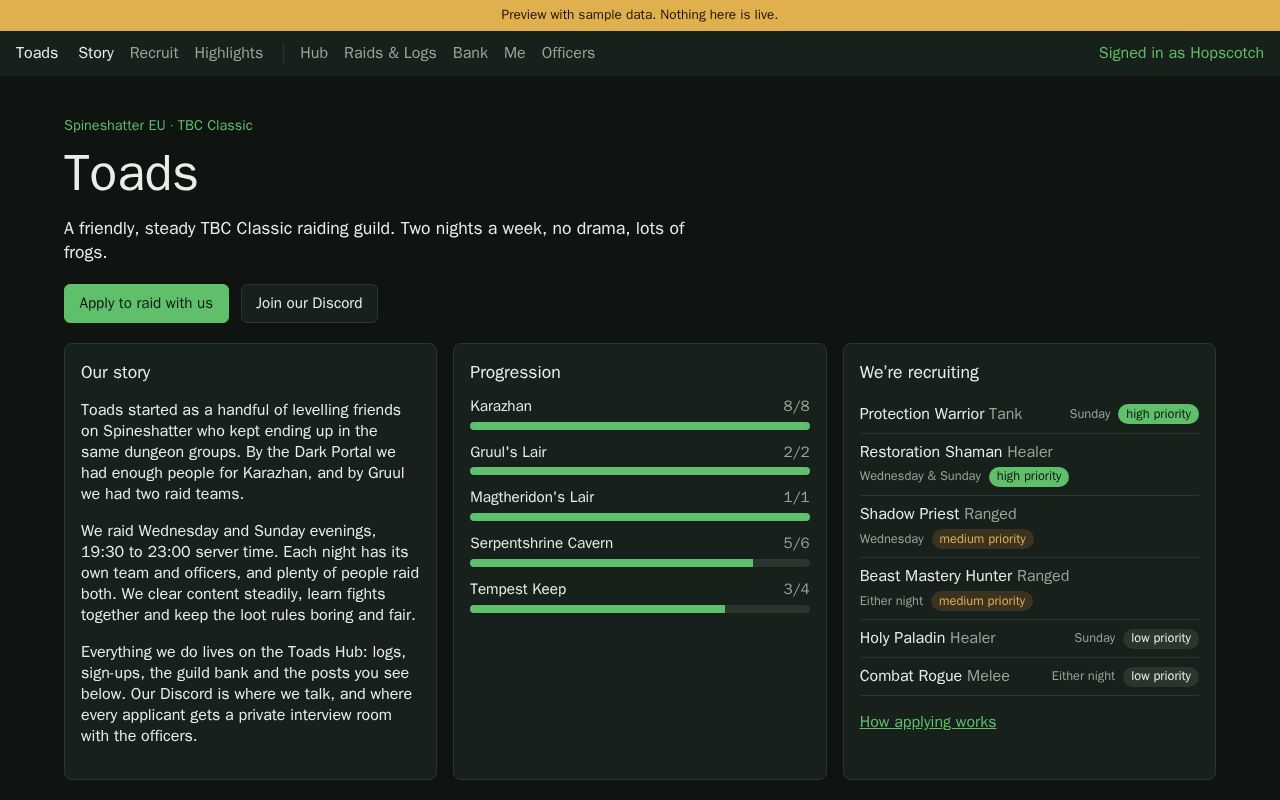Click the Serpentshrine Cavern 5/6 count

[x=796, y=543]
